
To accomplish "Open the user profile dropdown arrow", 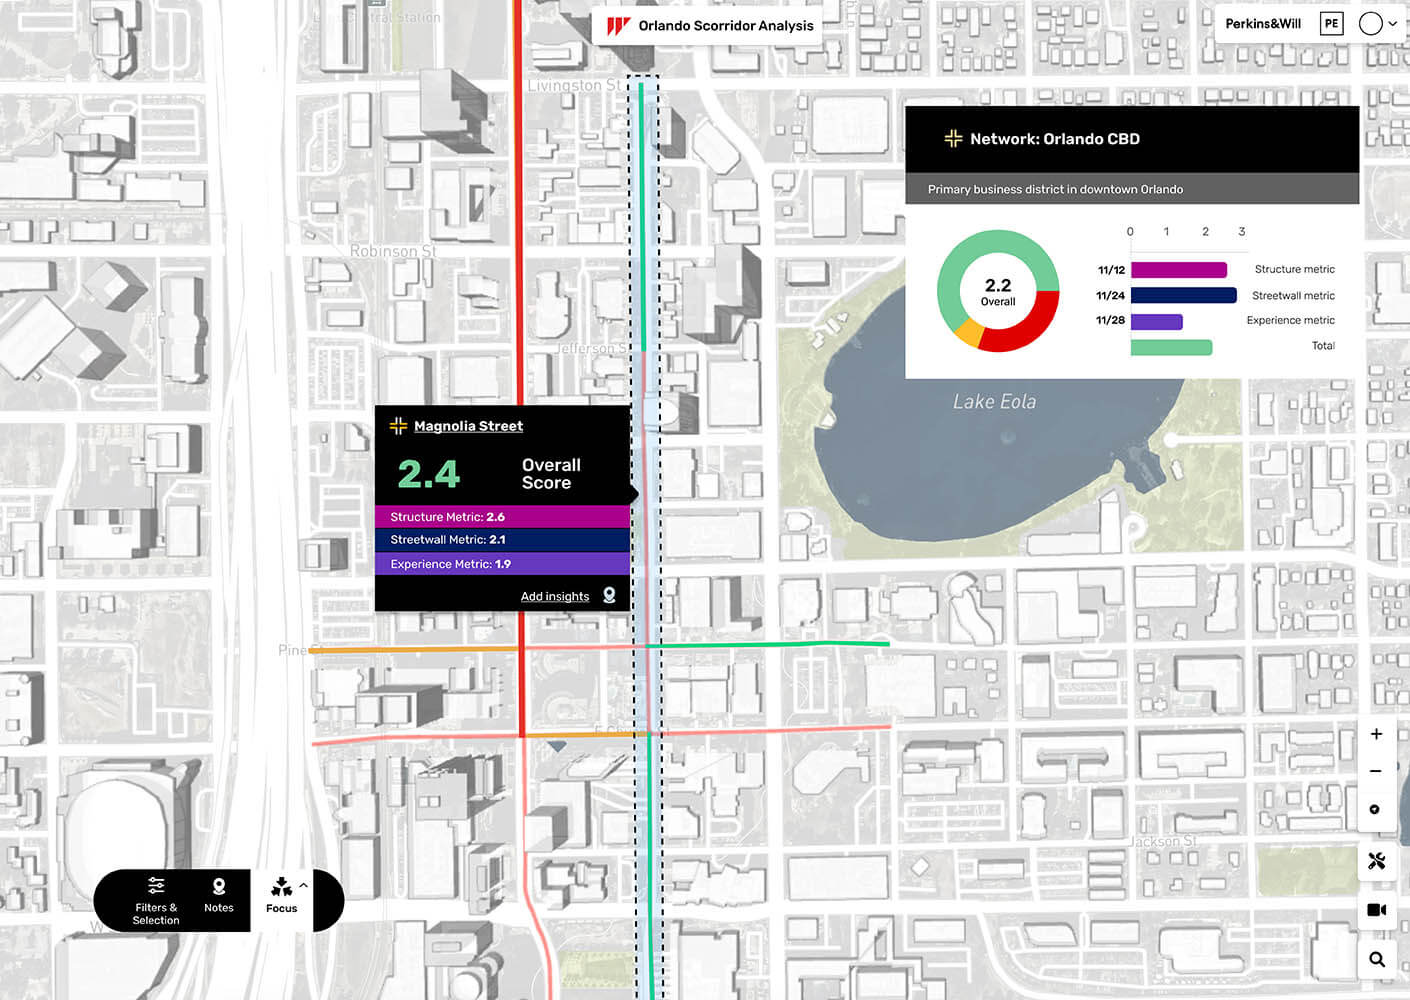I will pyautogui.click(x=1392, y=24).
